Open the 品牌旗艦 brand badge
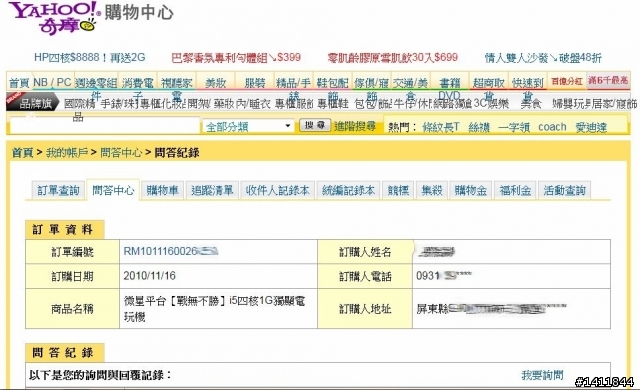The image size is (640, 390). pyautogui.click(x=33, y=103)
